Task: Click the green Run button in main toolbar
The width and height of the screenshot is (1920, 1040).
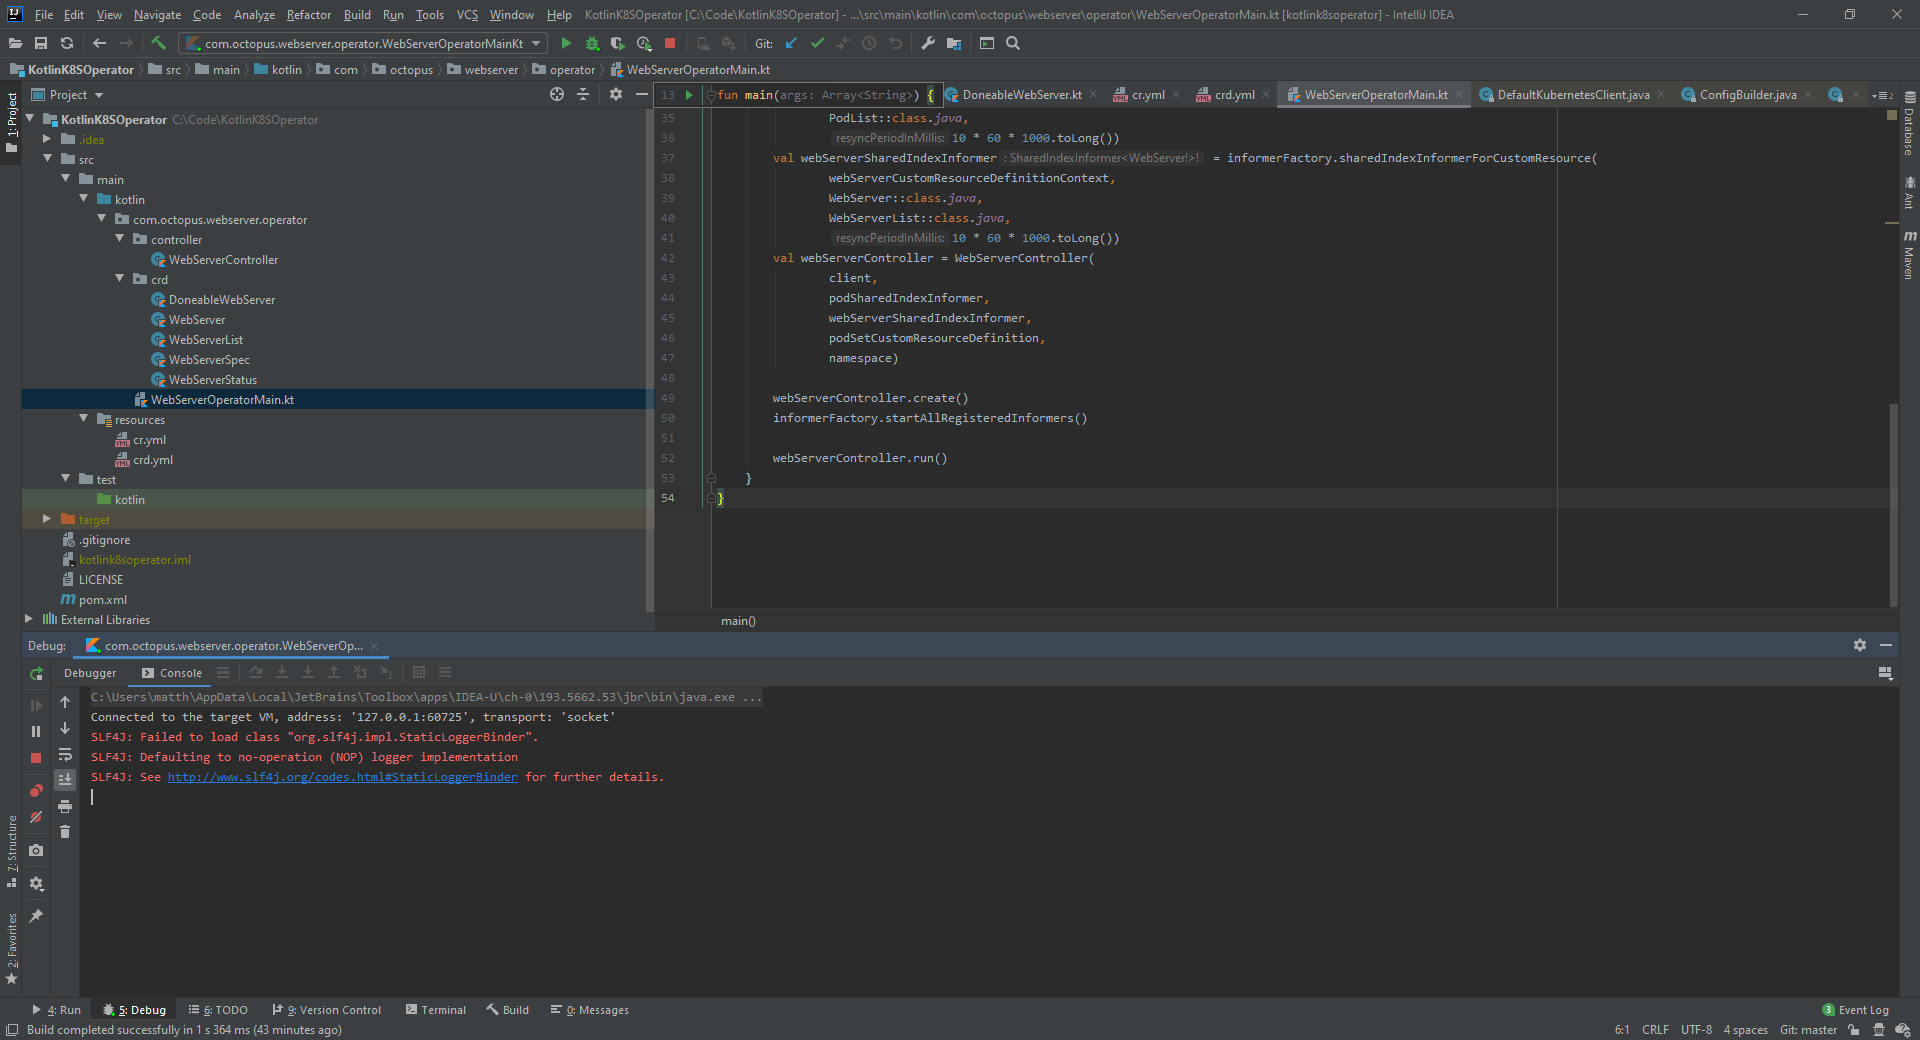Action: (x=566, y=43)
